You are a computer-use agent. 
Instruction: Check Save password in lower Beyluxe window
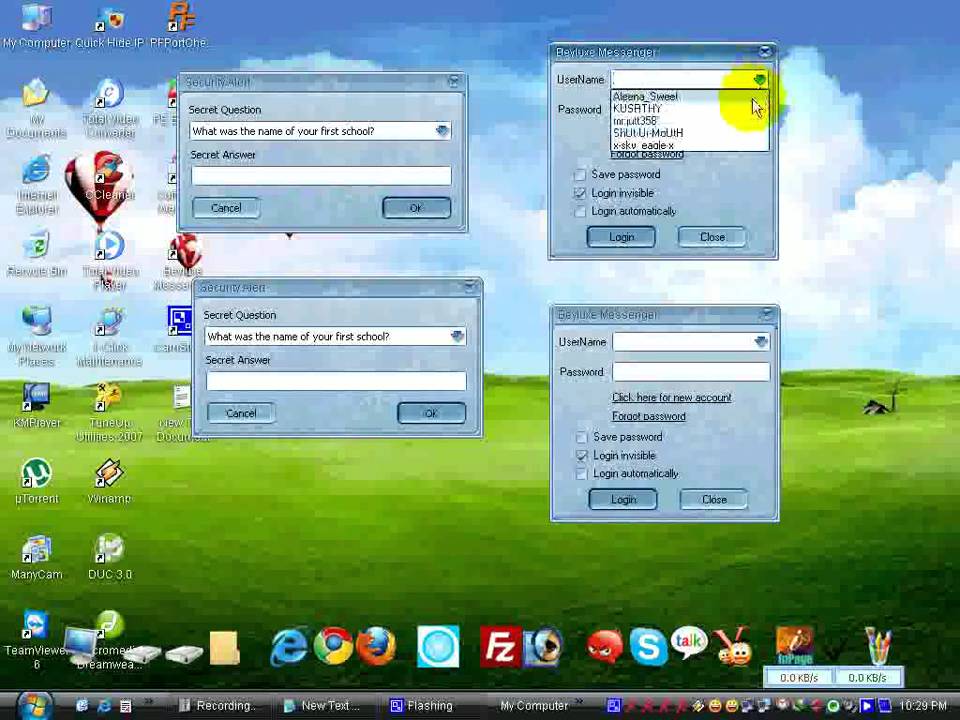click(581, 437)
